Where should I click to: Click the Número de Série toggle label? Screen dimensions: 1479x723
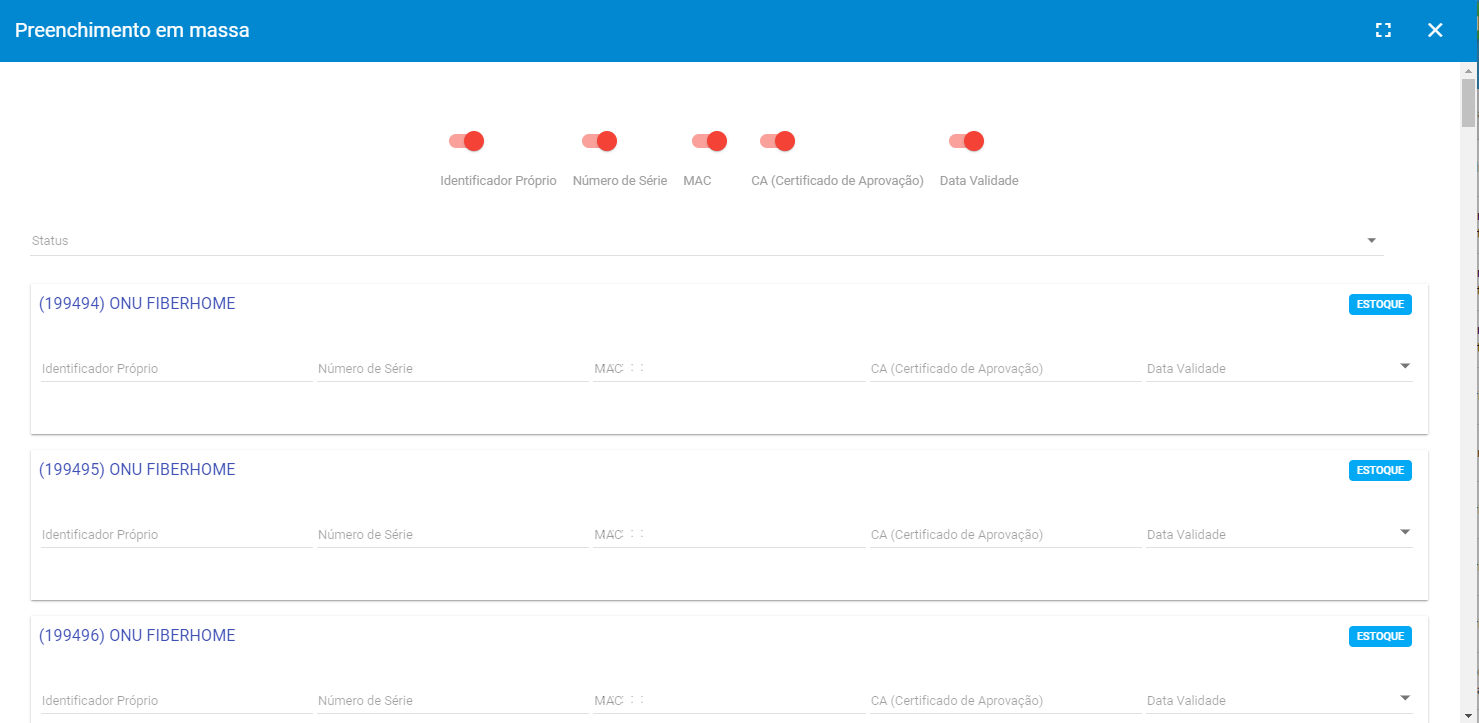620,181
